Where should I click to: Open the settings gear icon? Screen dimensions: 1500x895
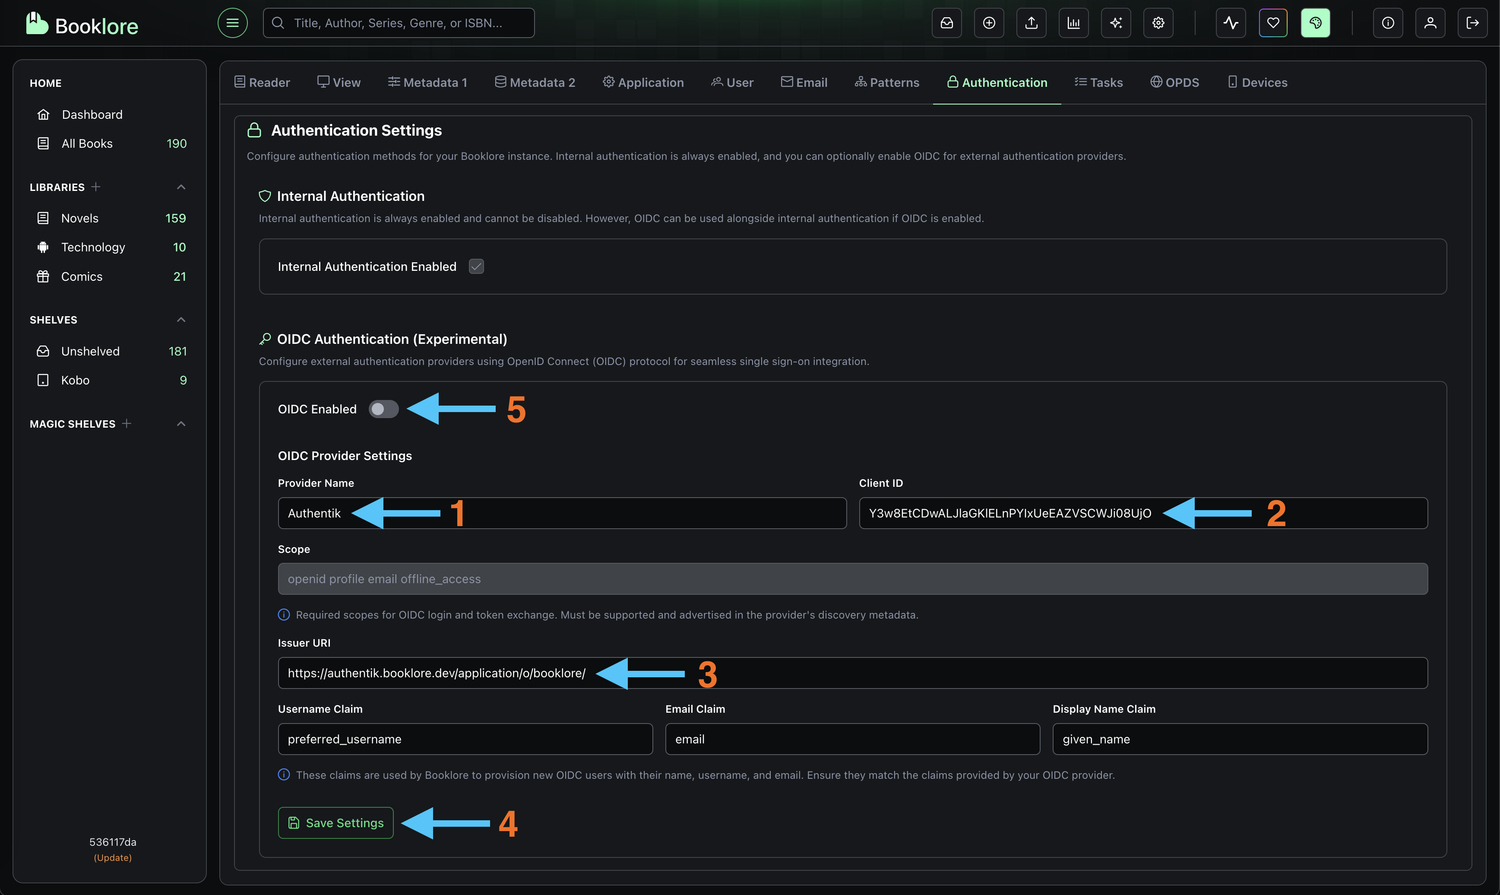(x=1157, y=22)
